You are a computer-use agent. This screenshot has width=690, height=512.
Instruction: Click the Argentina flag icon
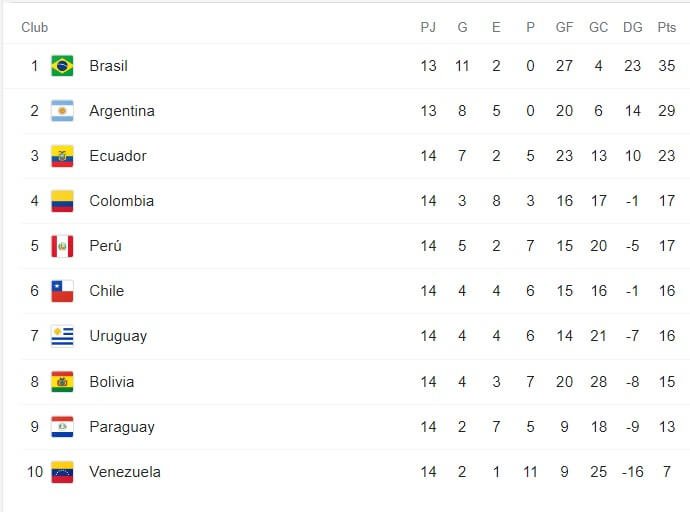click(62, 111)
